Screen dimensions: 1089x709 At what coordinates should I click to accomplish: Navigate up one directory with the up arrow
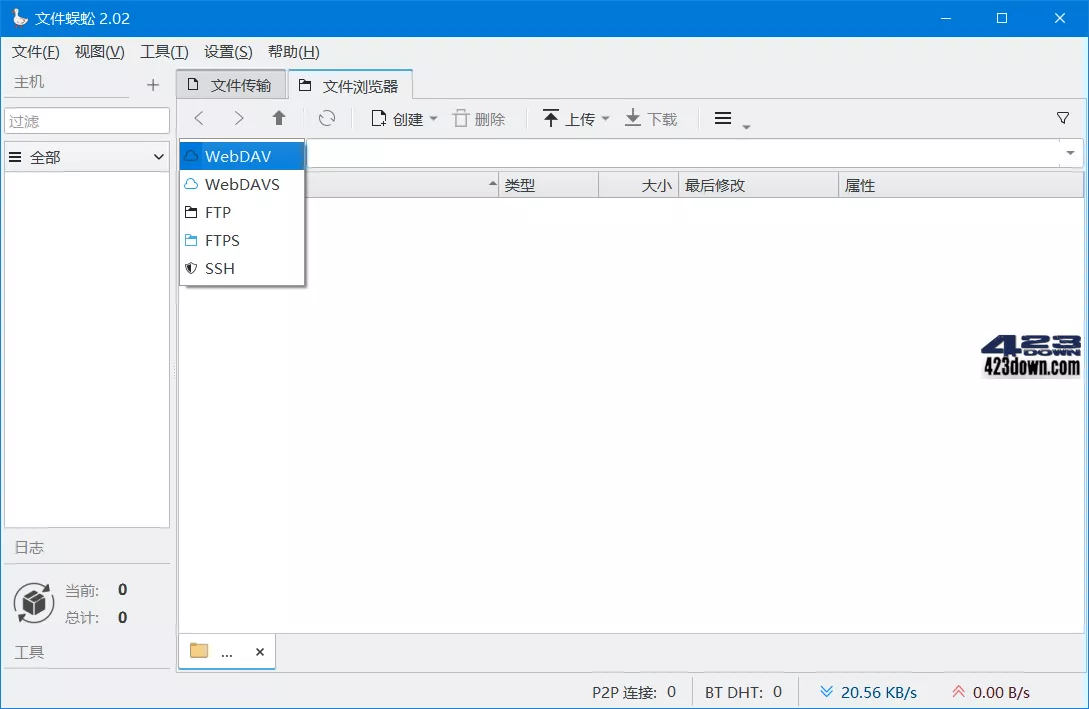tap(279, 118)
